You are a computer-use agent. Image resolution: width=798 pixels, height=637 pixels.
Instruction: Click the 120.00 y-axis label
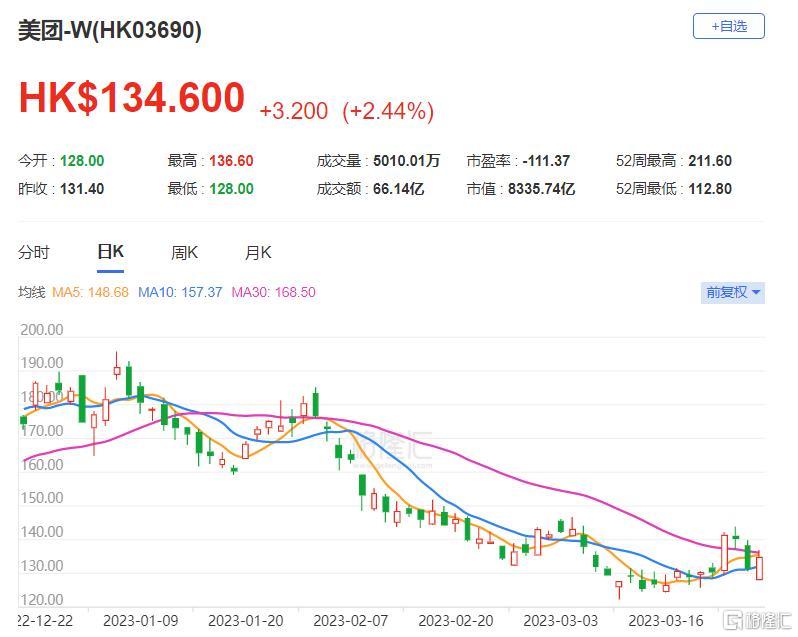click(x=42, y=599)
